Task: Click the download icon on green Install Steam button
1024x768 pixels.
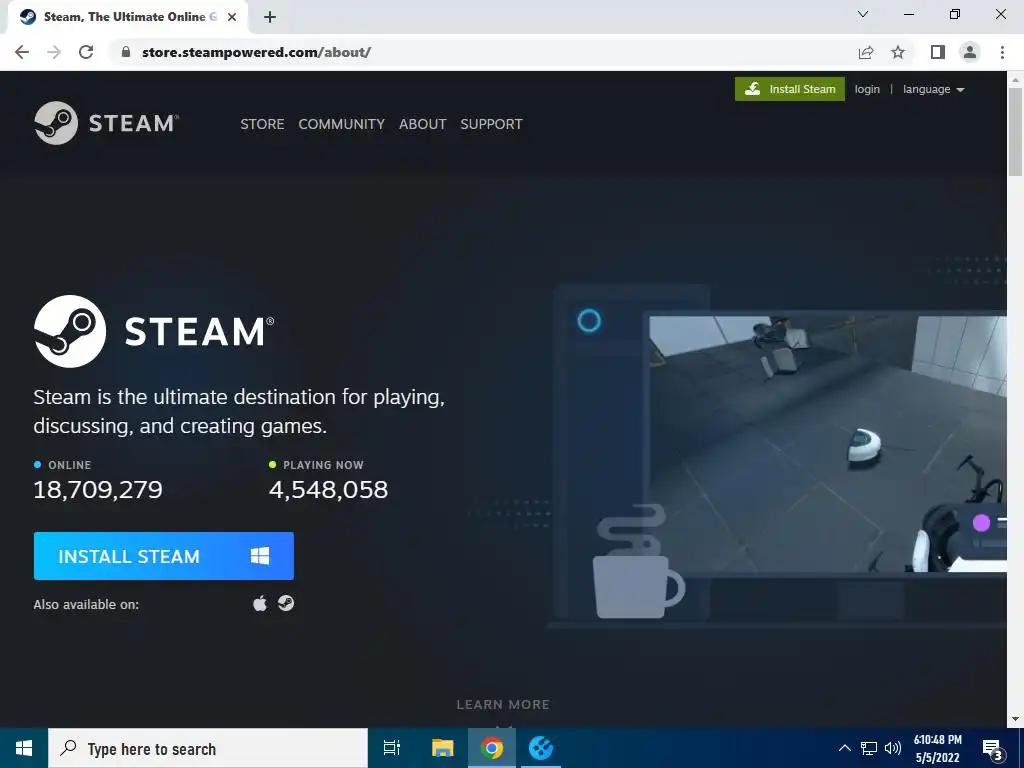Action: (x=752, y=89)
